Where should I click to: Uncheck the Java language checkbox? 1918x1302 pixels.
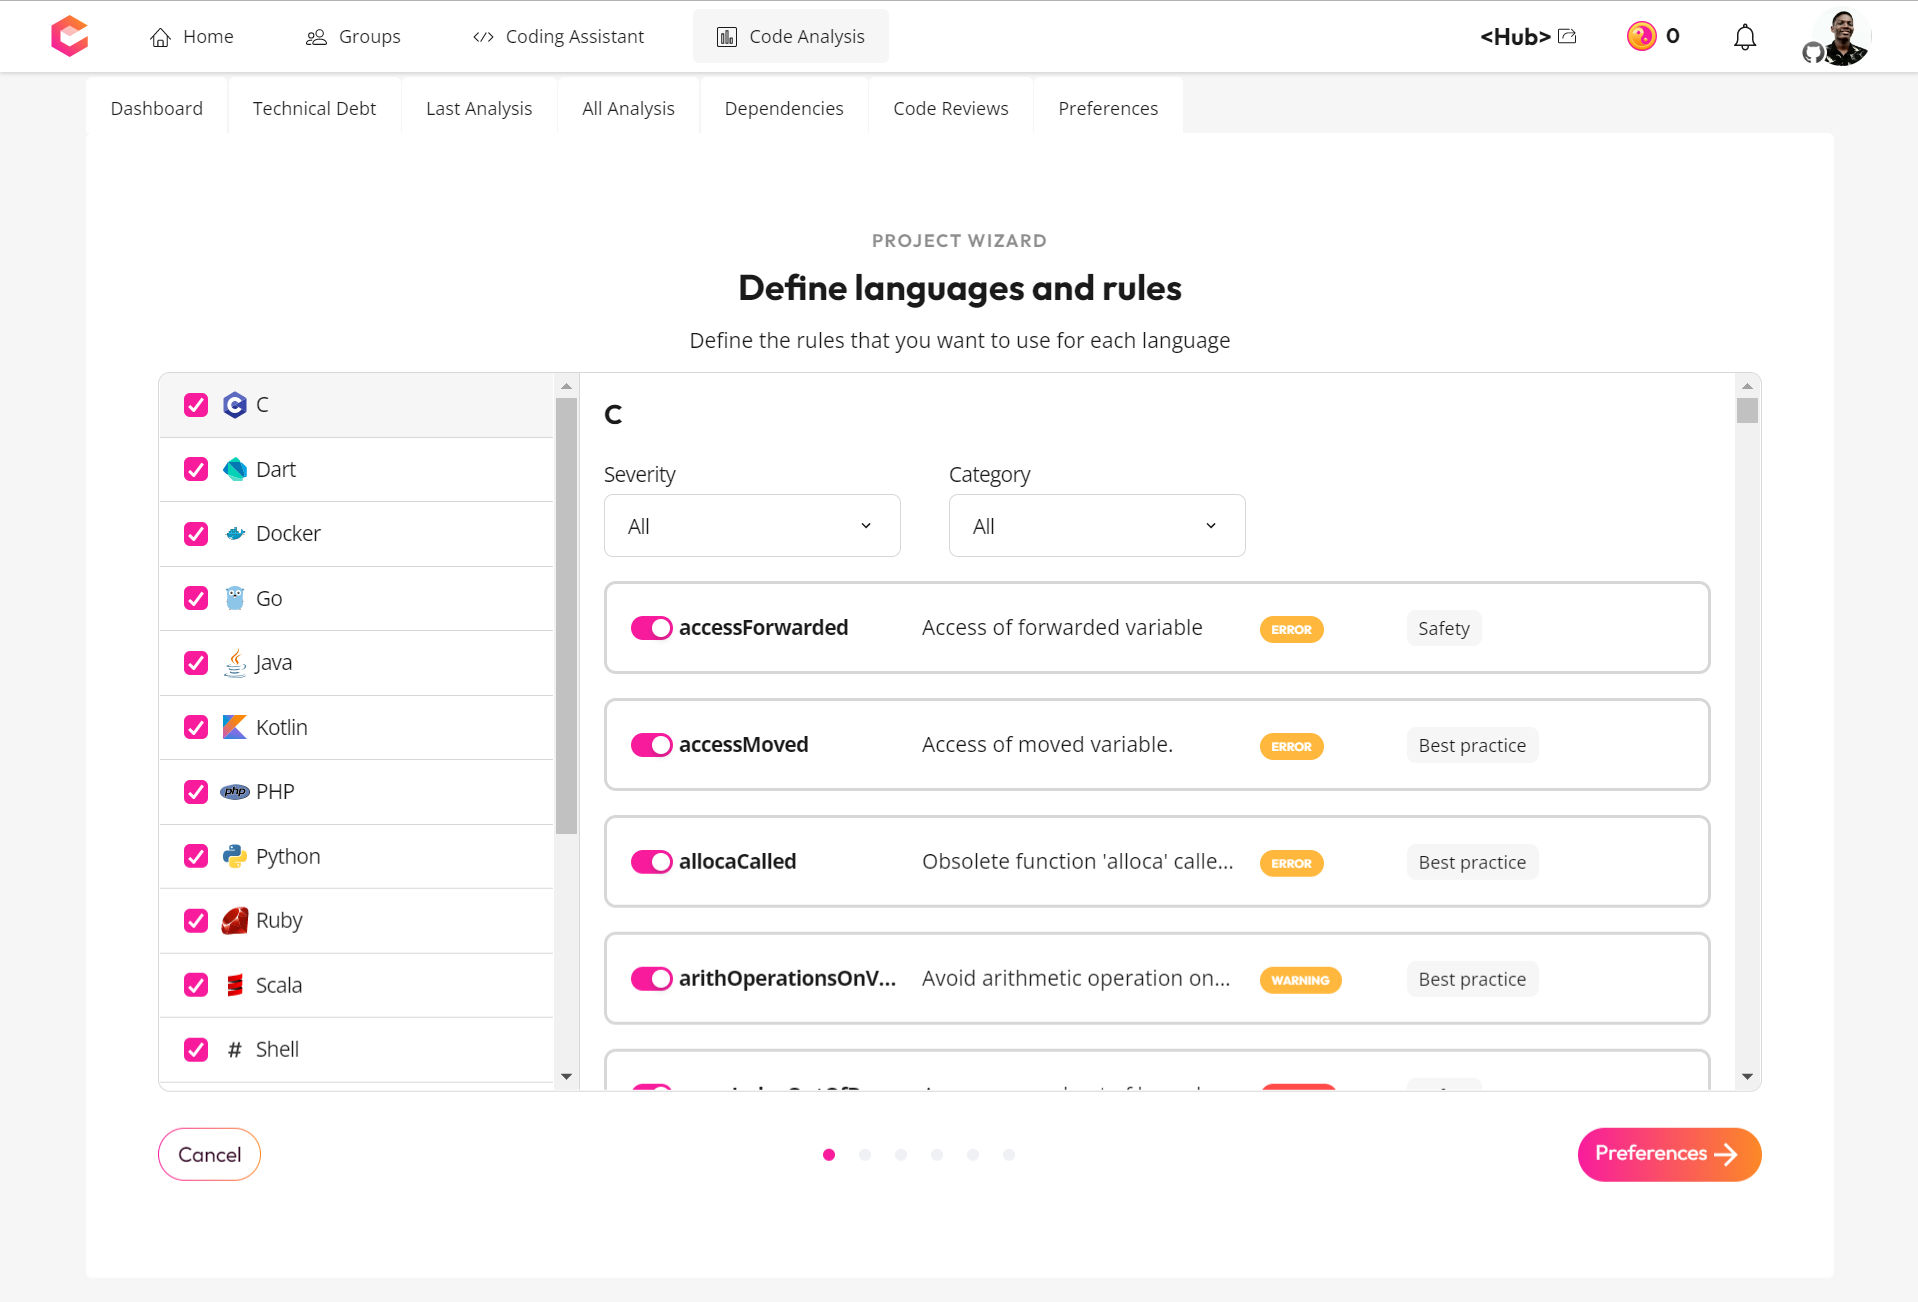195,663
